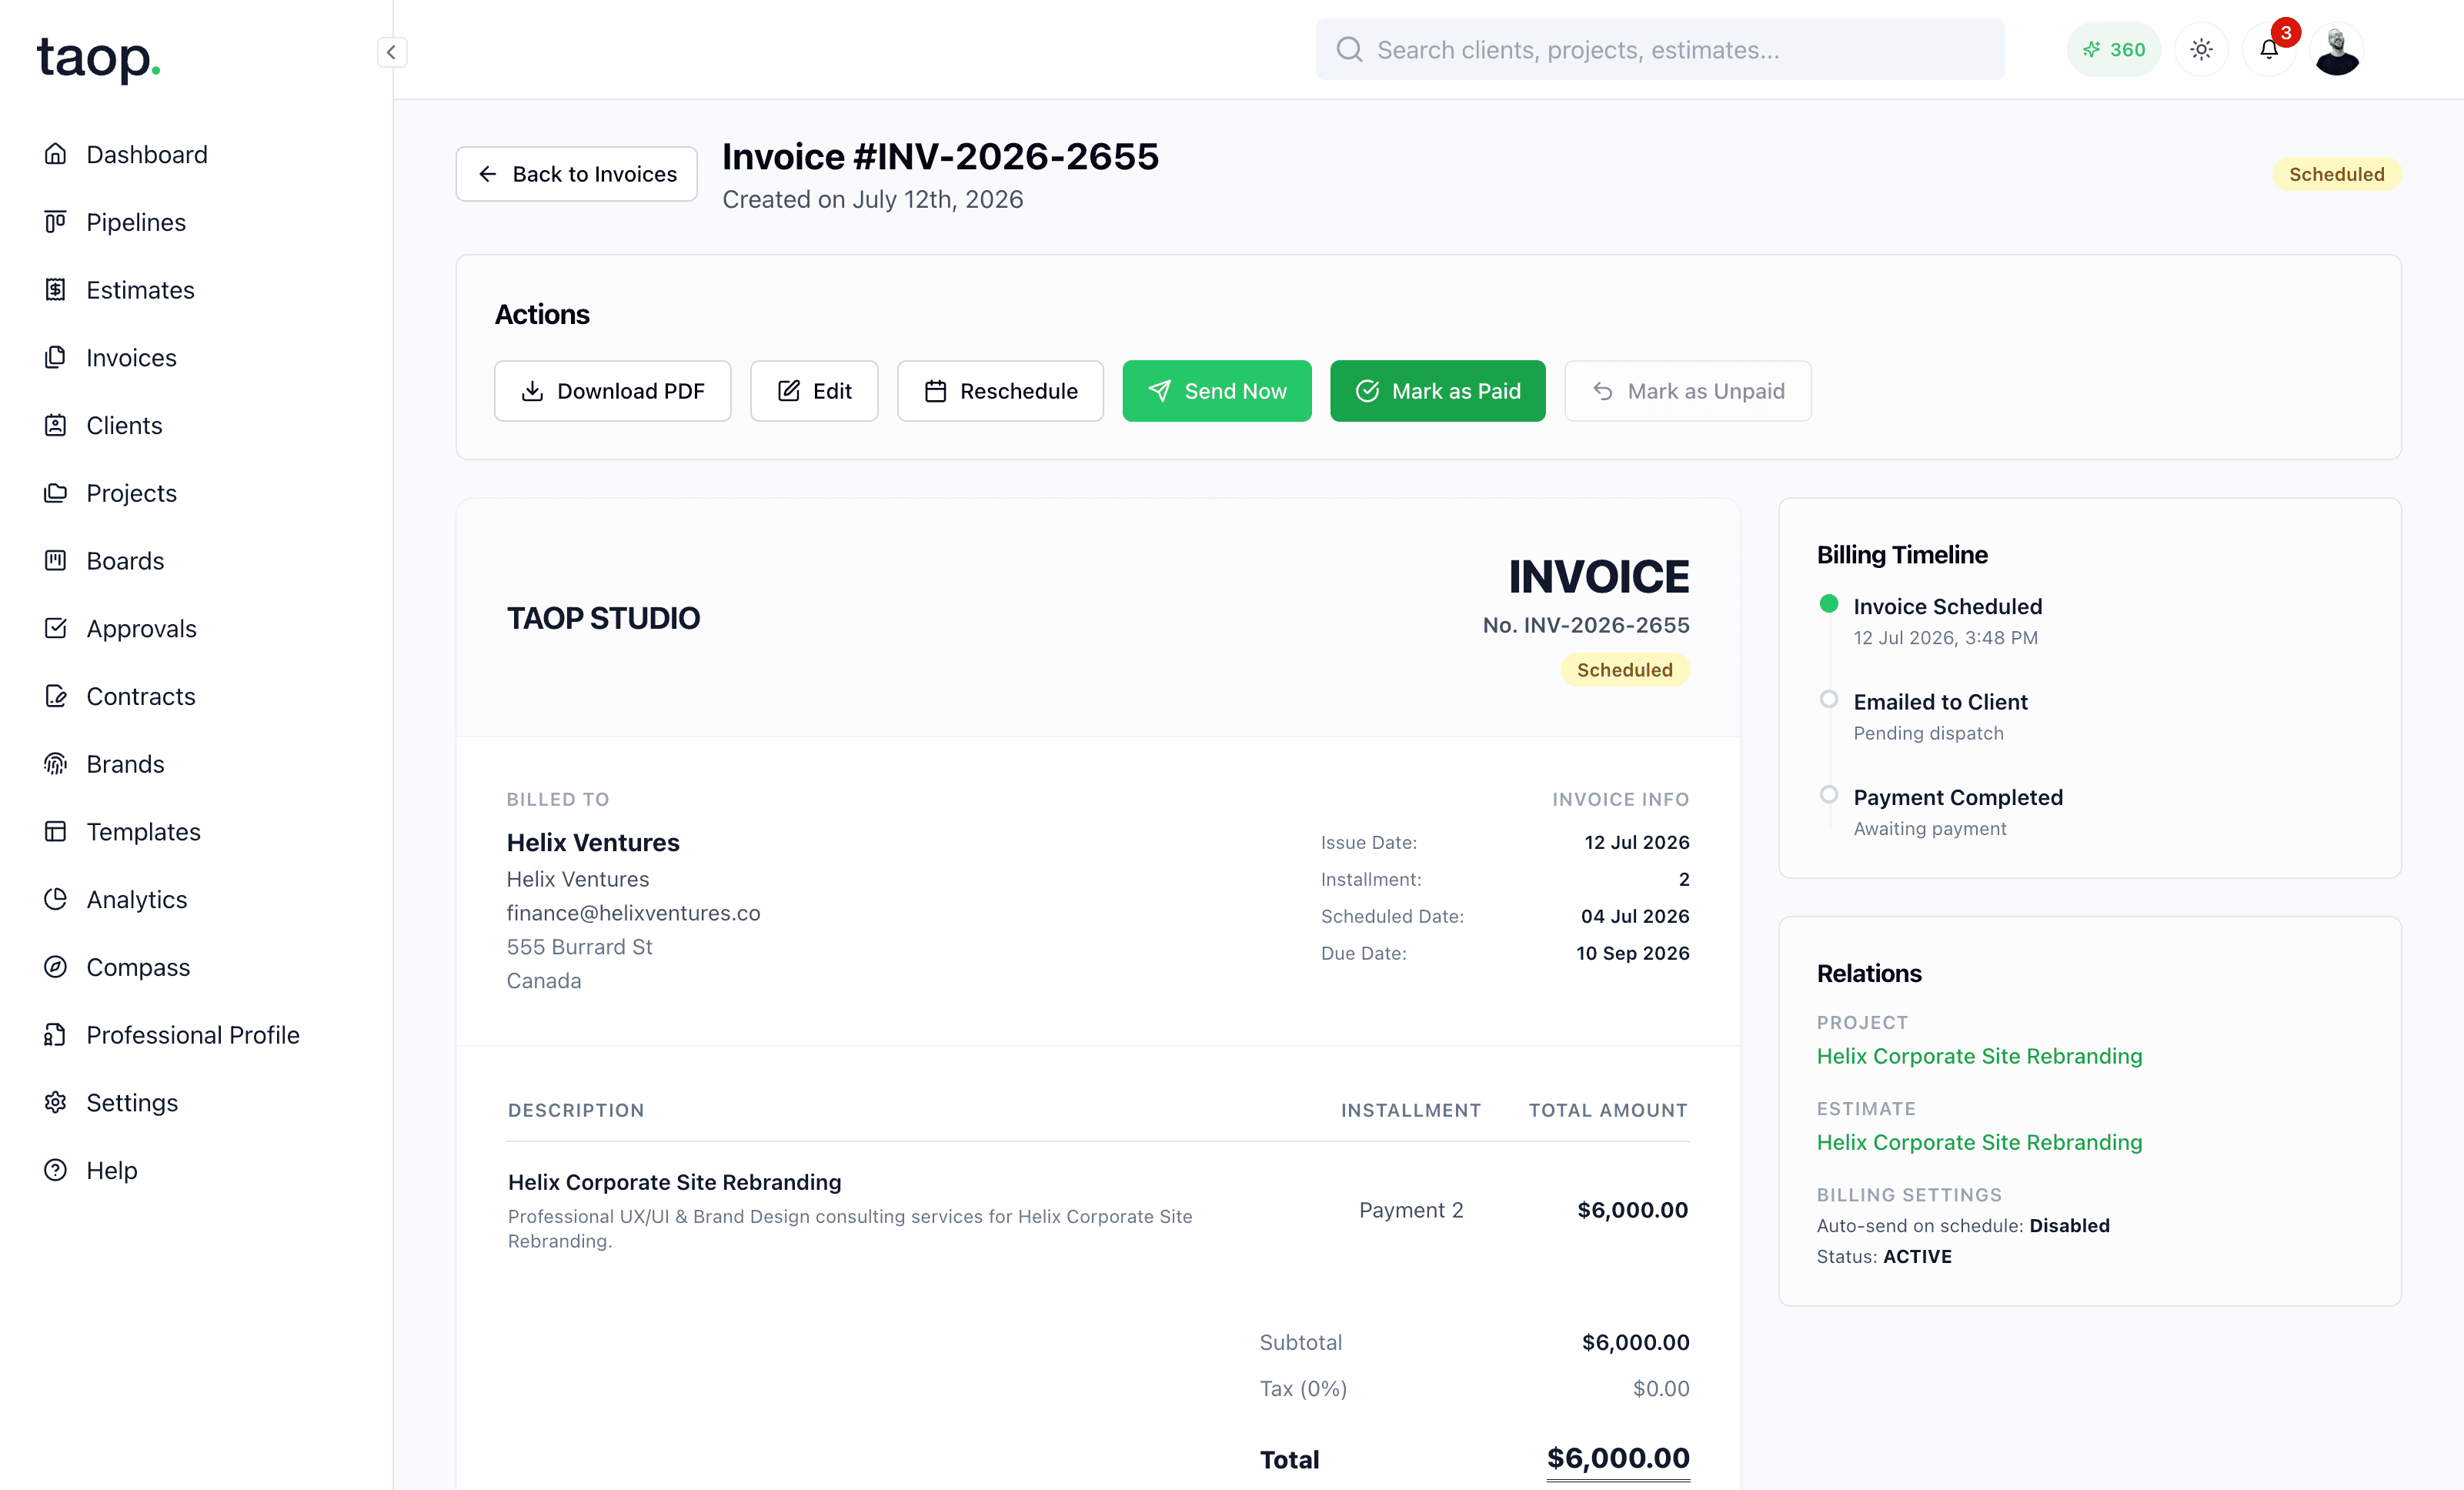Focus the search clients, projects field
Screen dimensions: 2464x1490
1660,49
